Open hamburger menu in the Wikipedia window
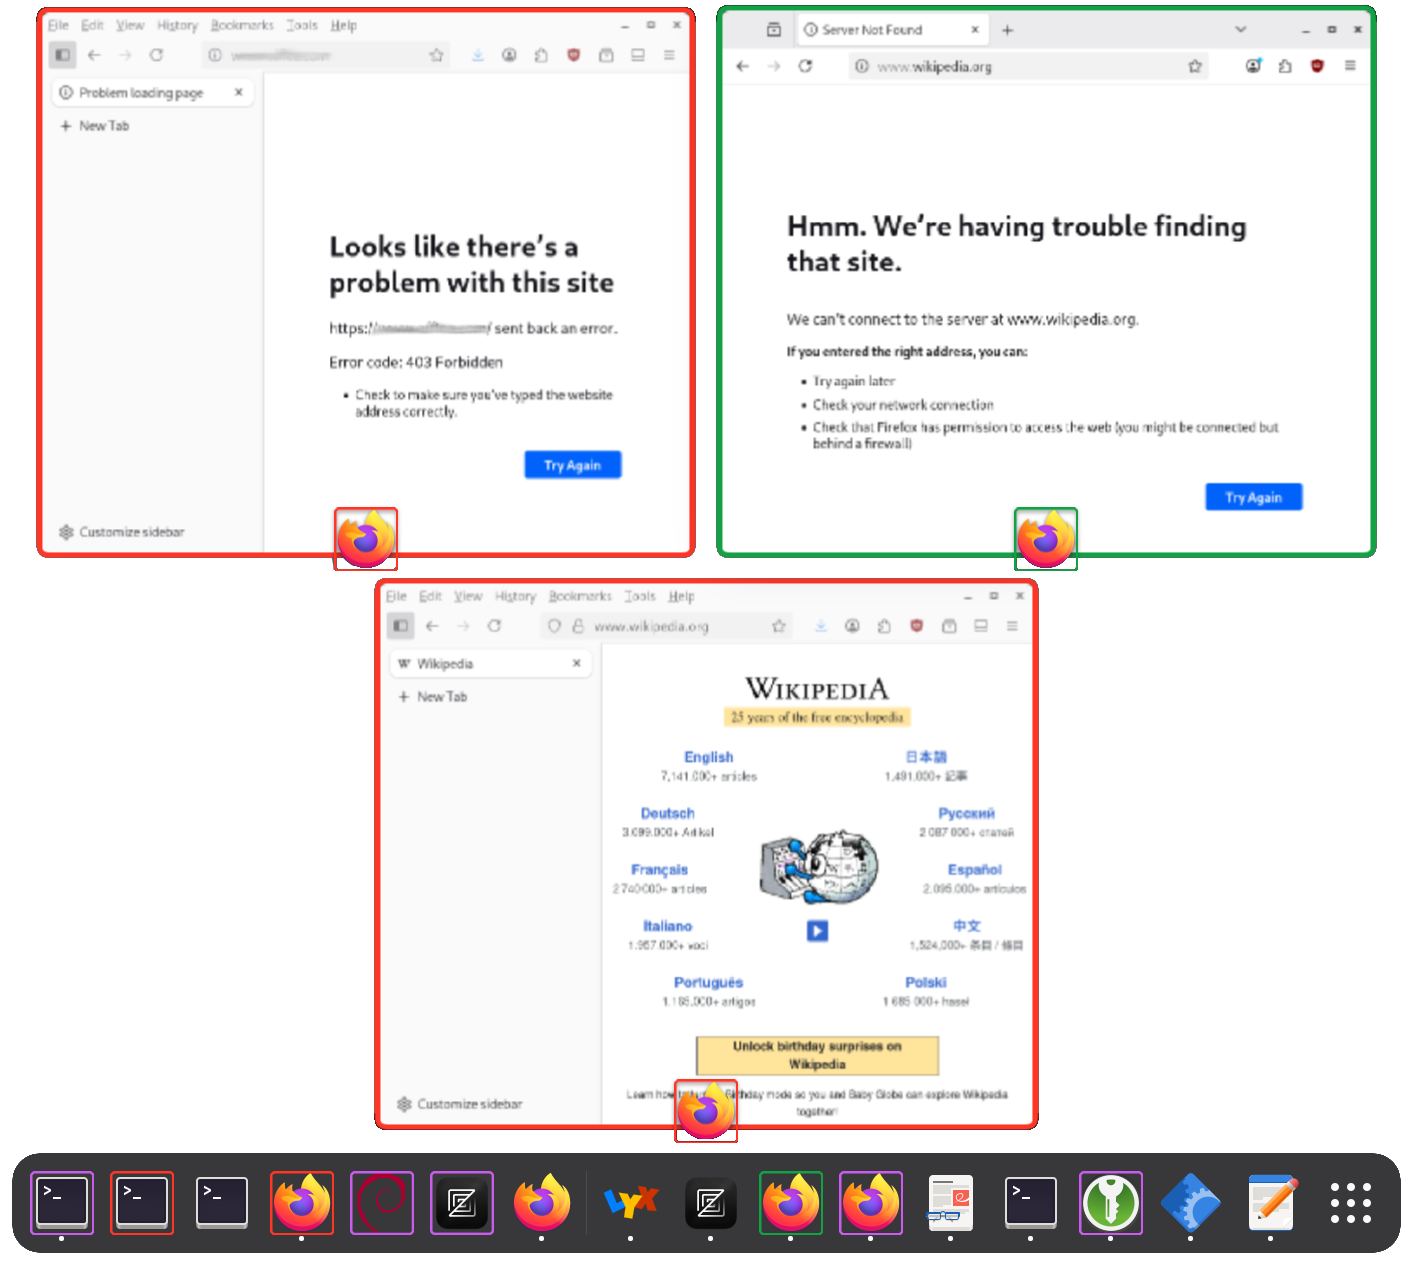Screen dimensions: 1420x1265 (x=1012, y=626)
